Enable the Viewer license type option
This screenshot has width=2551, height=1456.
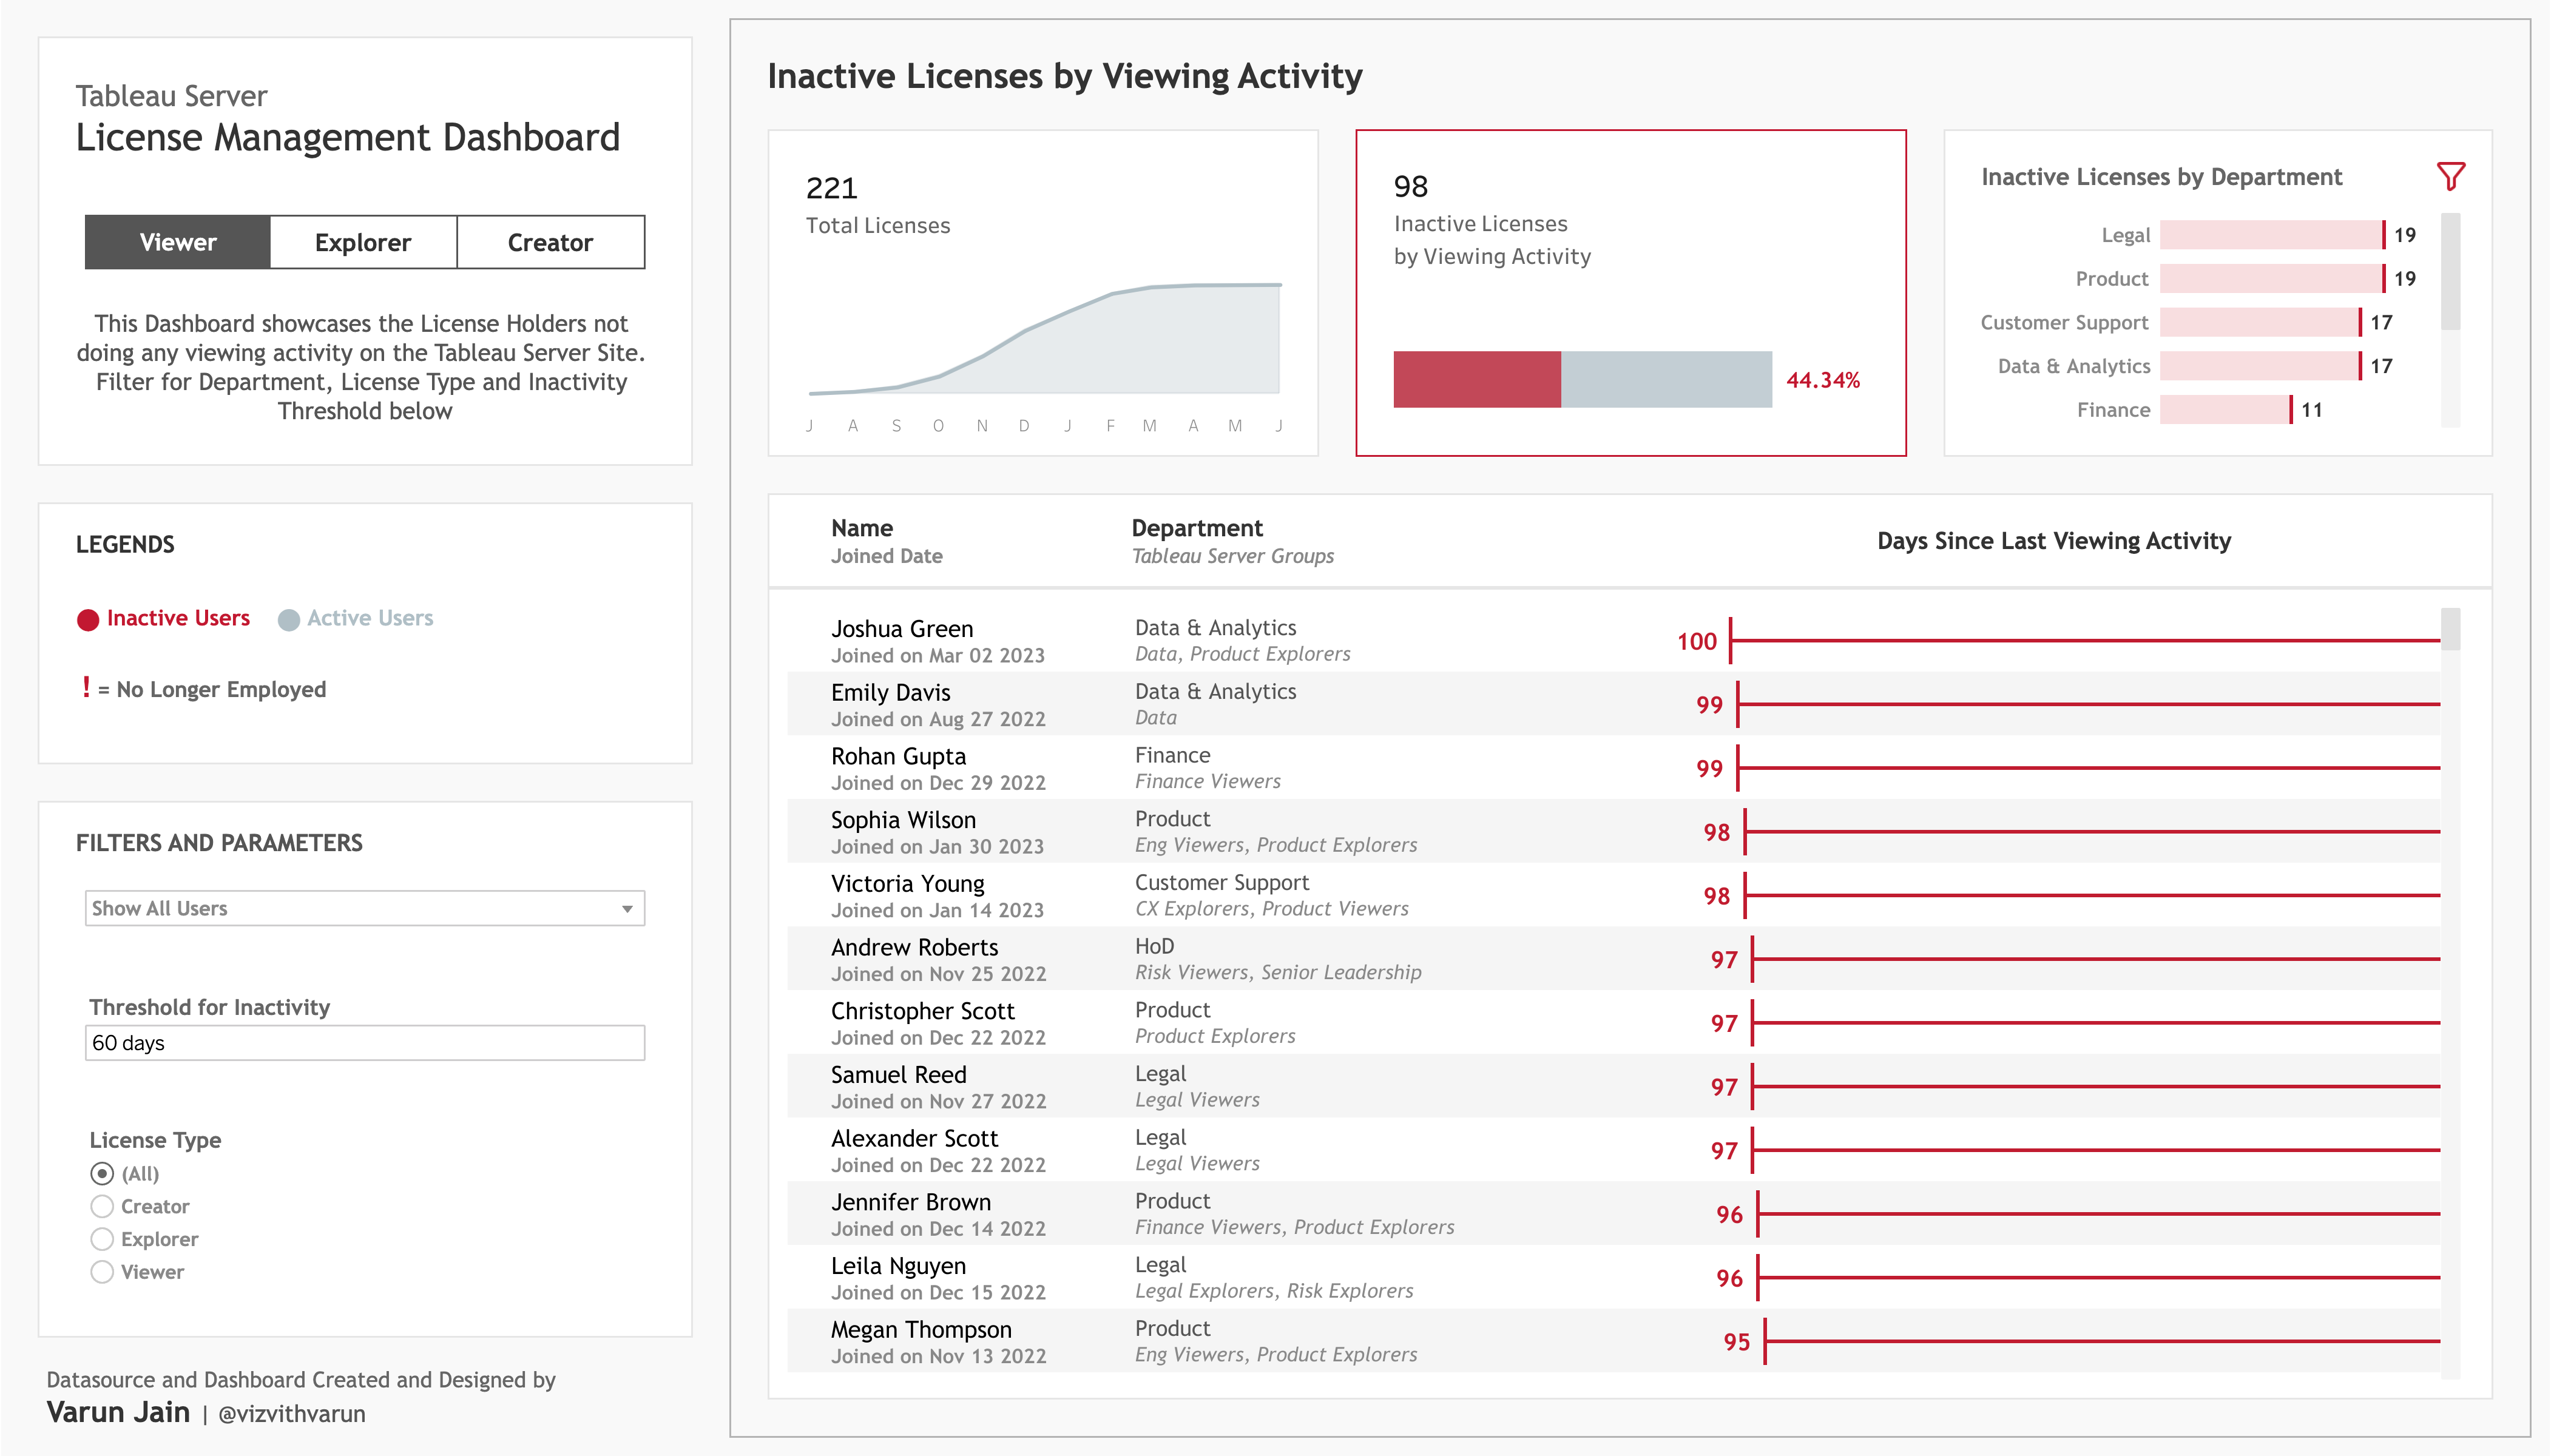(x=102, y=1271)
